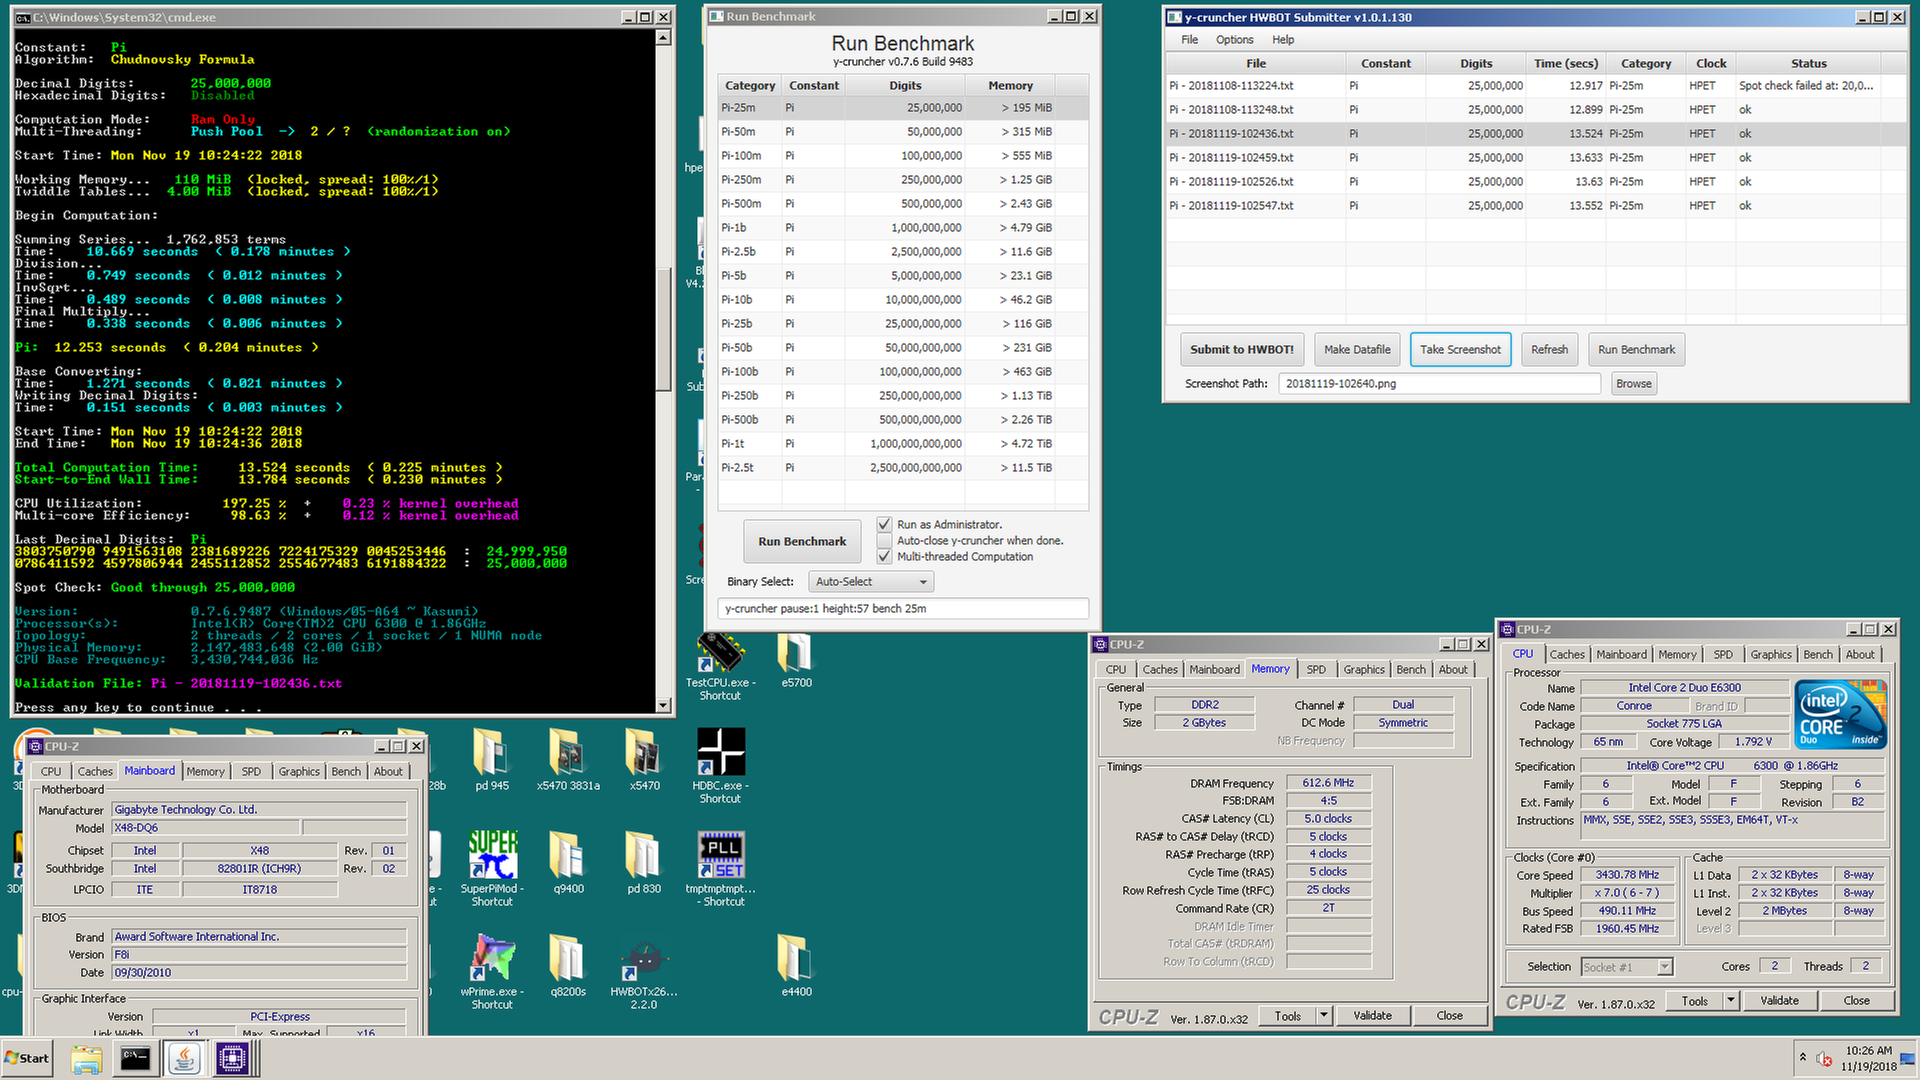Launch HWBOTx265 2.2.0 shortcut

[643, 960]
